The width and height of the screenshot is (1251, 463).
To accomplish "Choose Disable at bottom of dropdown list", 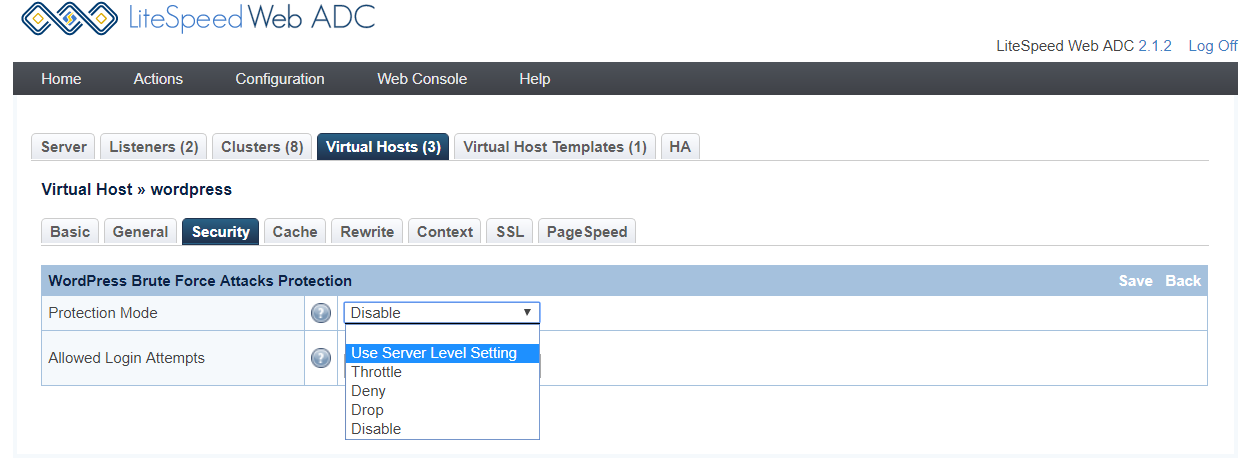I will pos(375,429).
